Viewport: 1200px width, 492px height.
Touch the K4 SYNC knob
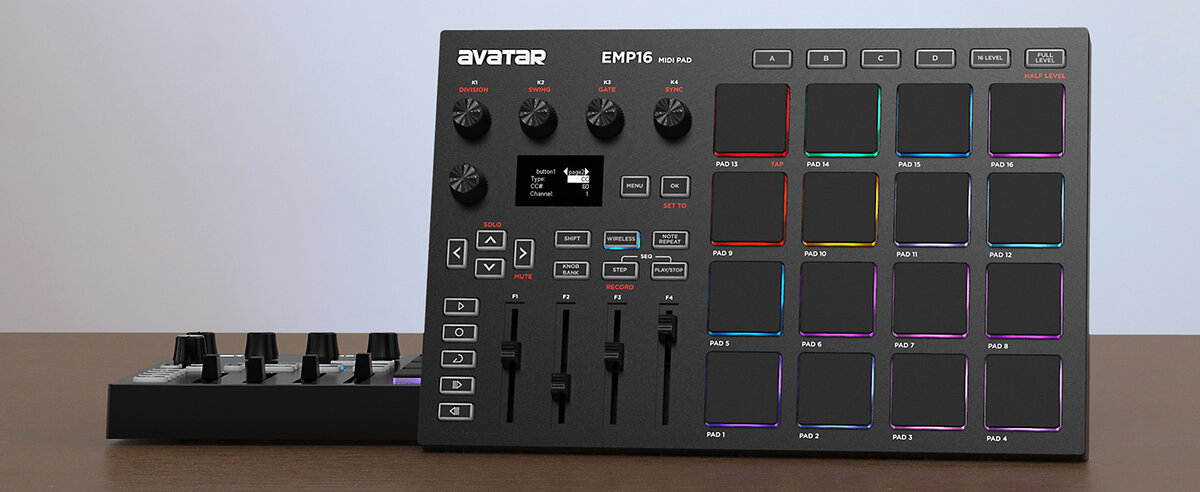[672, 119]
